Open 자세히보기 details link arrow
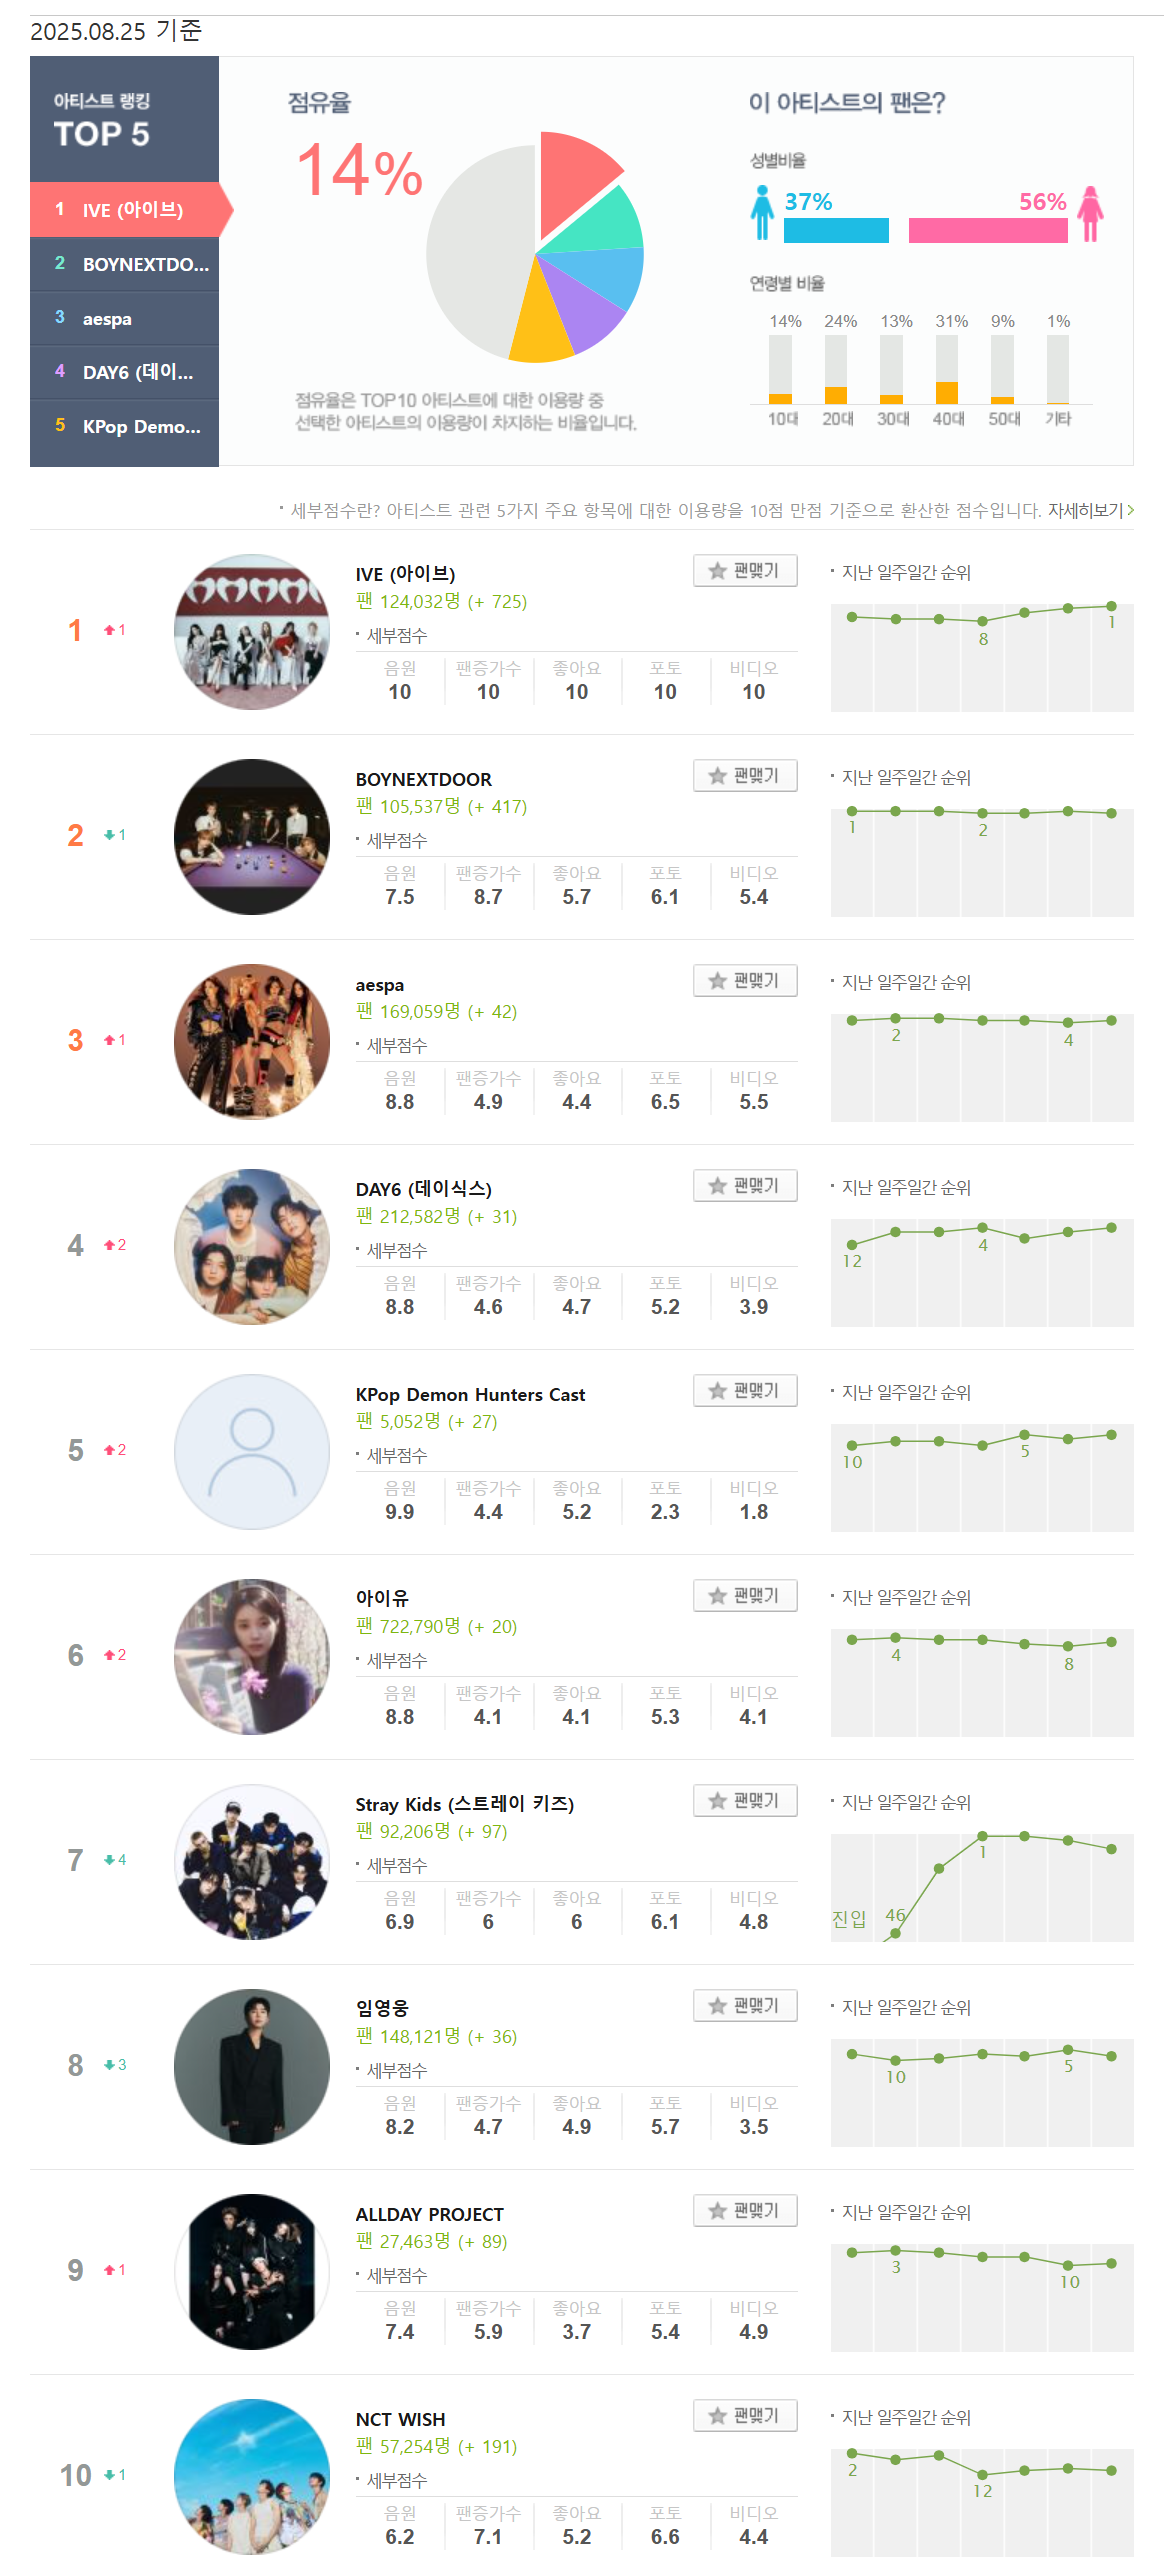The height and width of the screenshot is (2568, 1164). [1090, 510]
